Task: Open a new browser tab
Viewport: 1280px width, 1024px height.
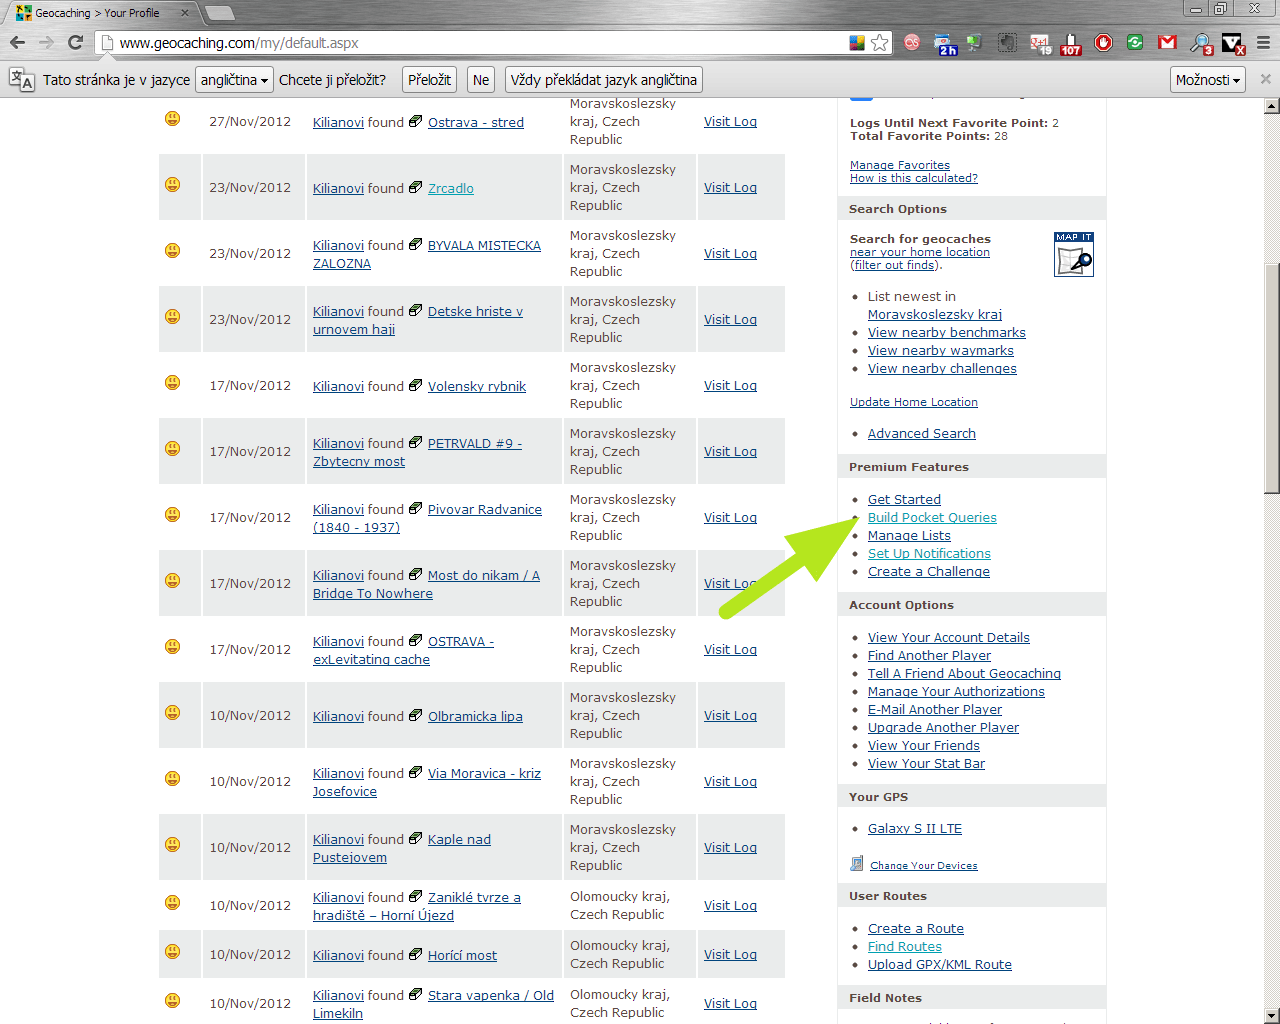Action: (x=219, y=13)
